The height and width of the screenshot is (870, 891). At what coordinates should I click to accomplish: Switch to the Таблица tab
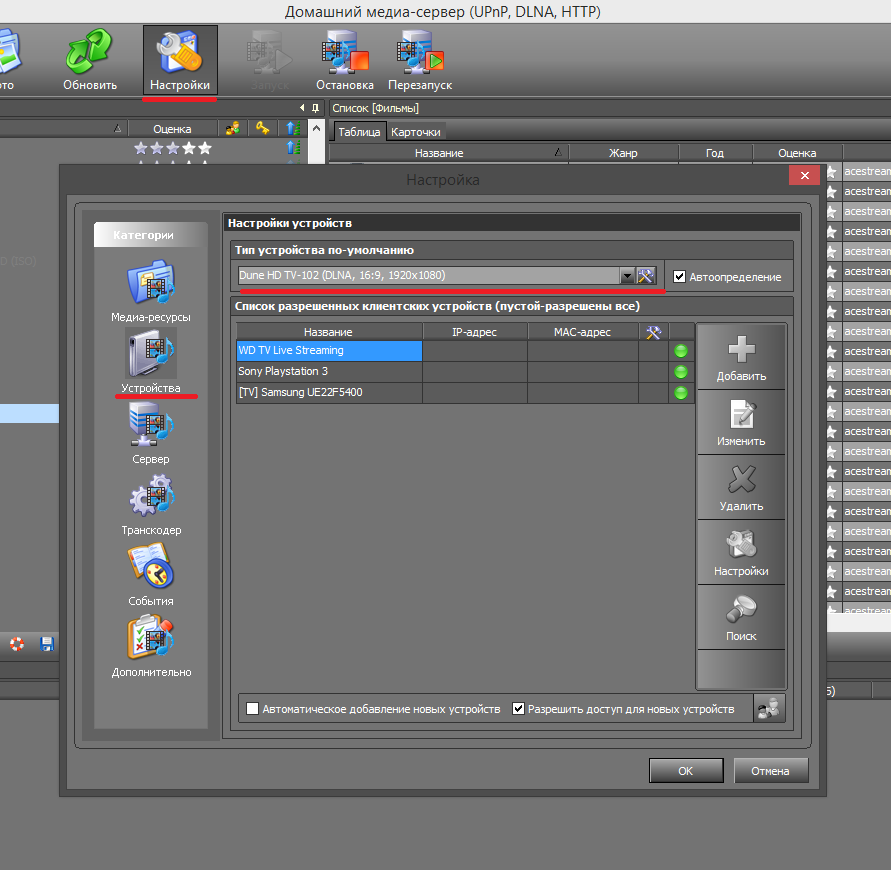point(358,132)
